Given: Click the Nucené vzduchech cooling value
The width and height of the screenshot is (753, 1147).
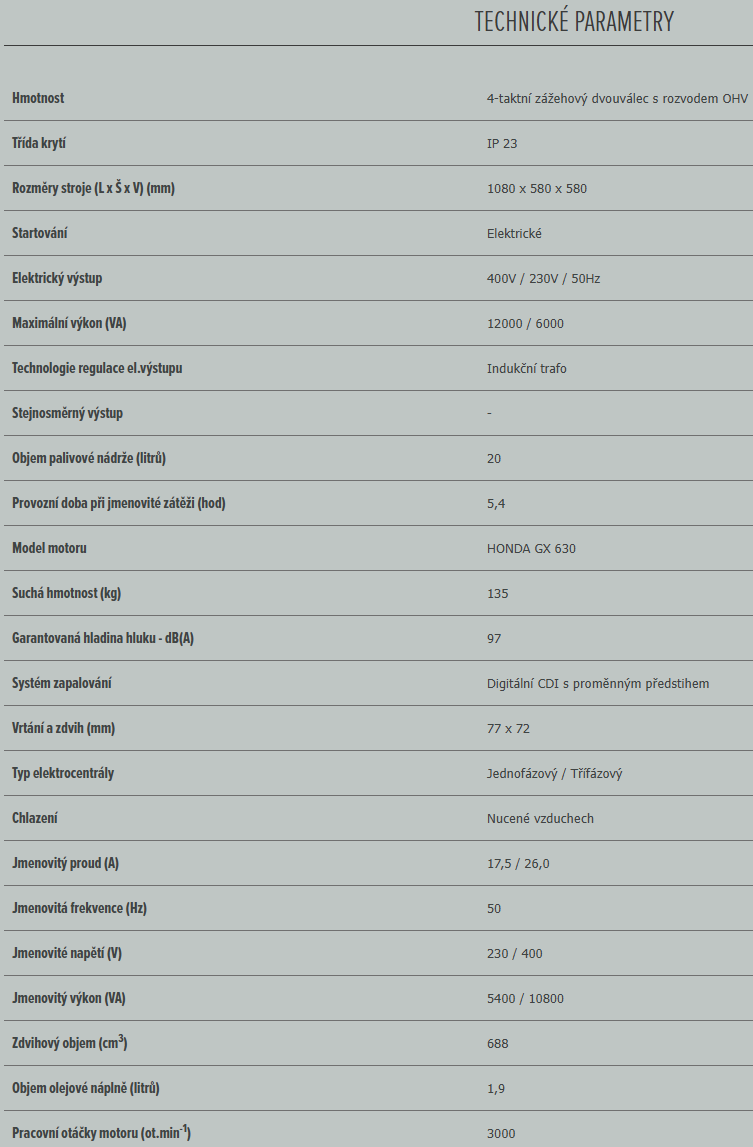Looking at the screenshot, I should tap(540, 819).
